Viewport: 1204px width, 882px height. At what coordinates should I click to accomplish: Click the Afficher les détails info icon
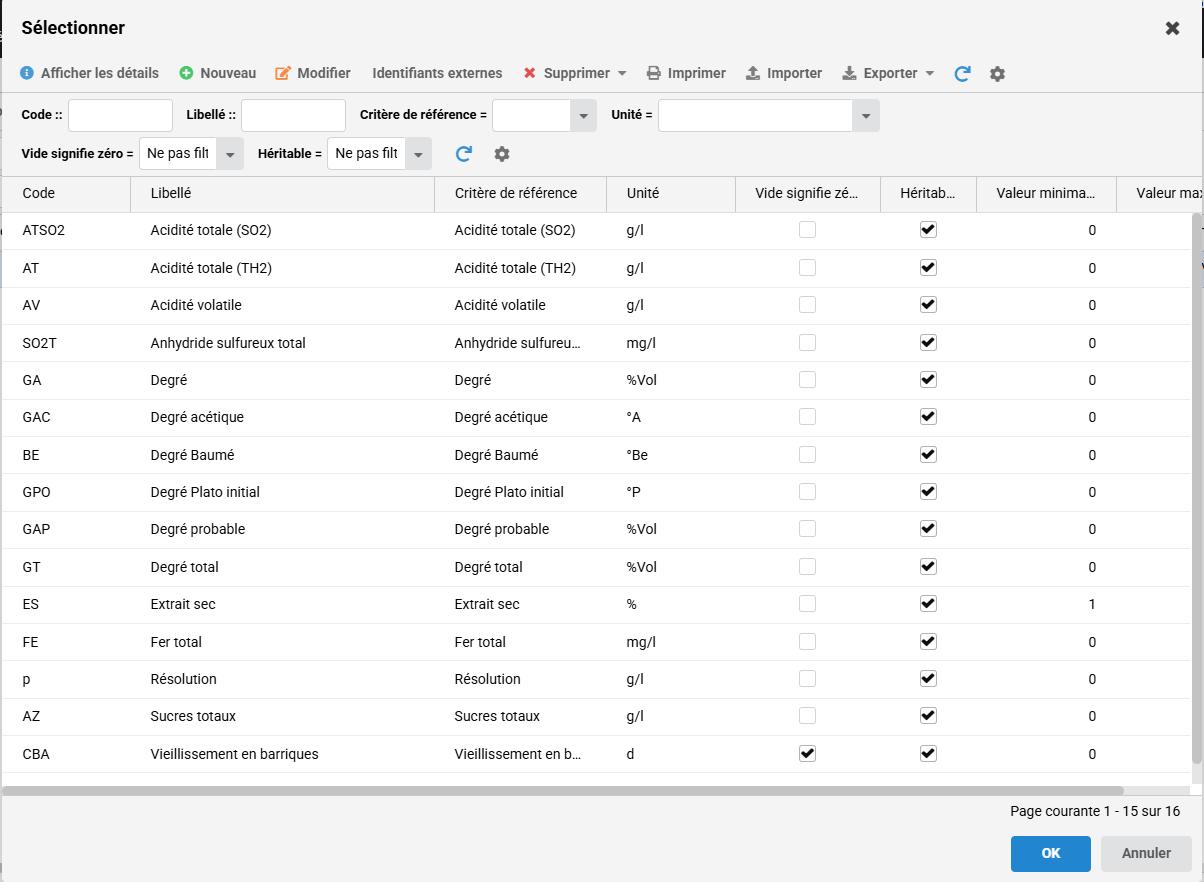click(x=27, y=73)
